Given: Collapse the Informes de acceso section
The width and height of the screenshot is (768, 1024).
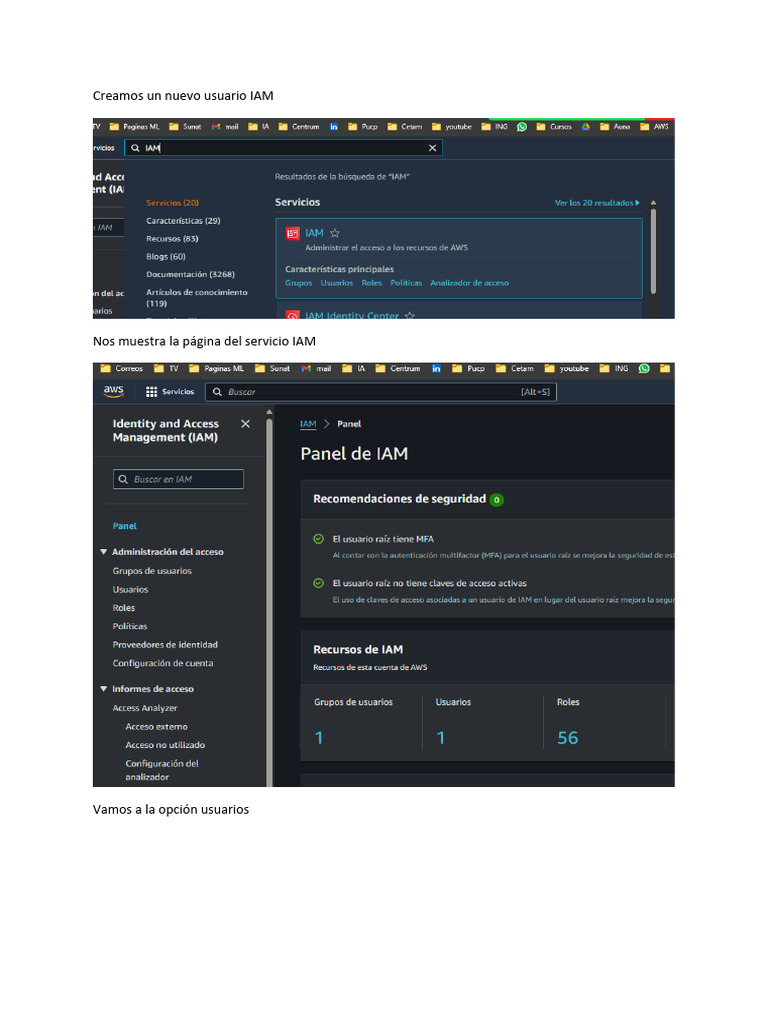Looking at the screenshot, I should click(103, 689).
